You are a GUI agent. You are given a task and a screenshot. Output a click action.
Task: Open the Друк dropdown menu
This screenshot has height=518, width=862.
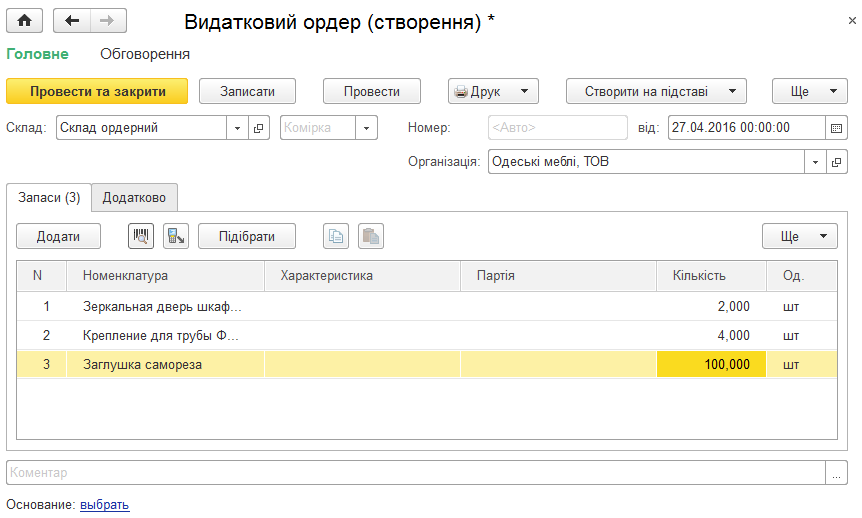click(x=493, y=91)
